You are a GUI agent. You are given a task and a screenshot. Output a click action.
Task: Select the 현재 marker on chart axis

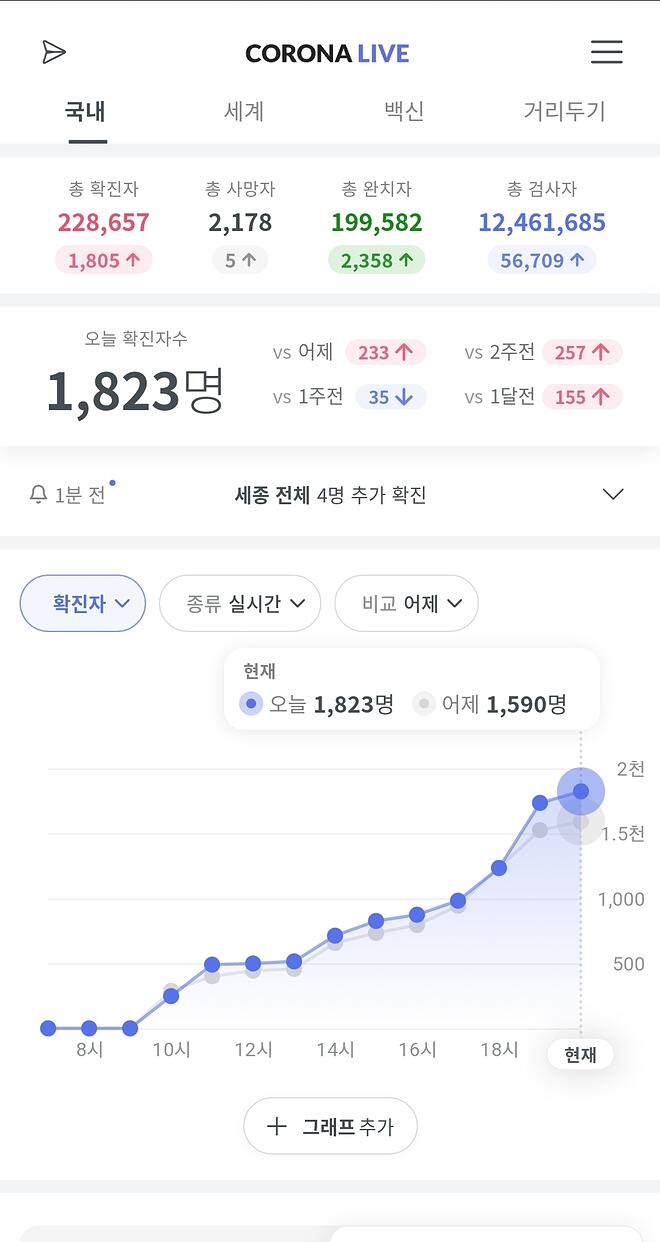point(580,1054)
